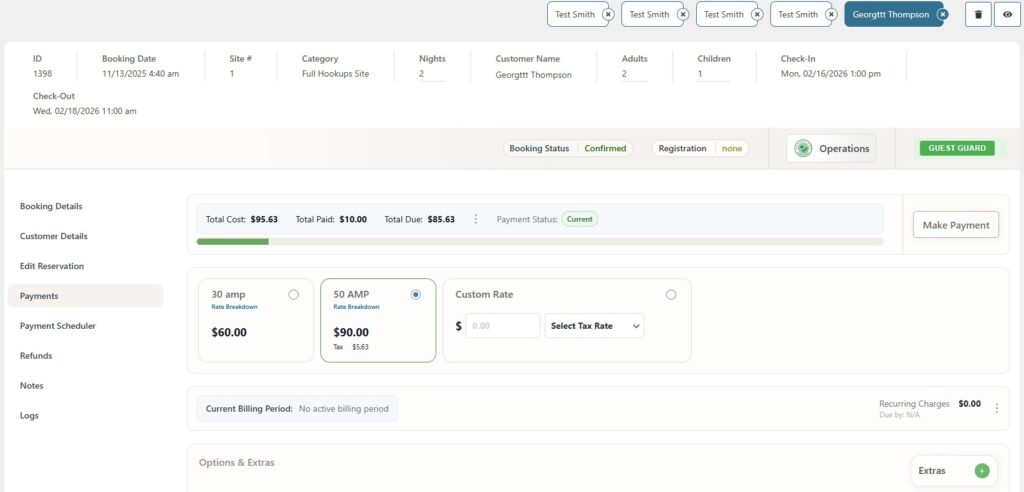Image resolution: width=1024 pixels, height=492 pixels.
Task: Open the Registration none selector
Action: (732, 149)
